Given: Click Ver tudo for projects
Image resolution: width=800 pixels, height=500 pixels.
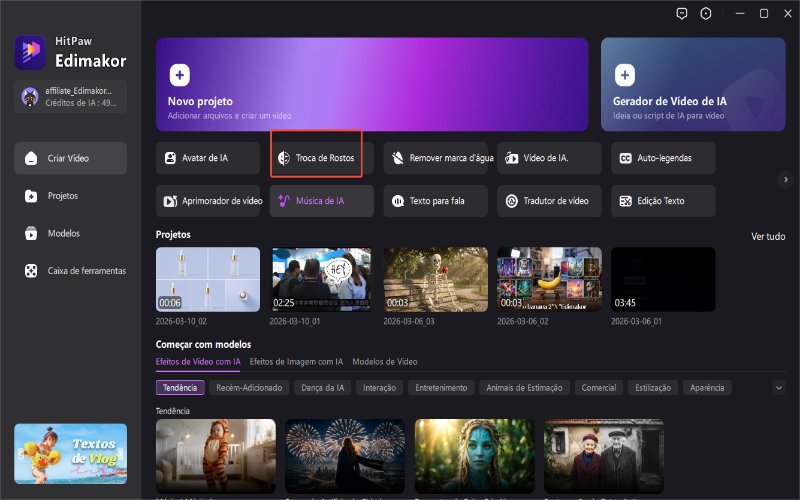Looking at the screenshot, I should (768, 236).
